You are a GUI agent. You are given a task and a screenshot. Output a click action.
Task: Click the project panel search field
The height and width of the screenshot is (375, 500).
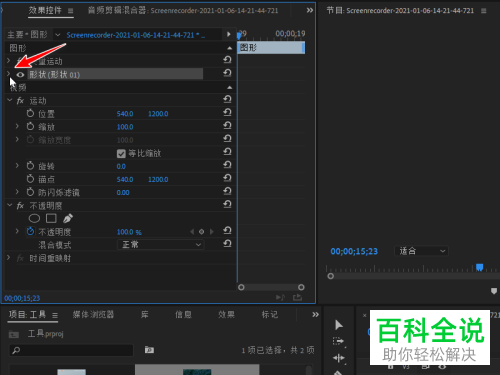tap(71, 350)
